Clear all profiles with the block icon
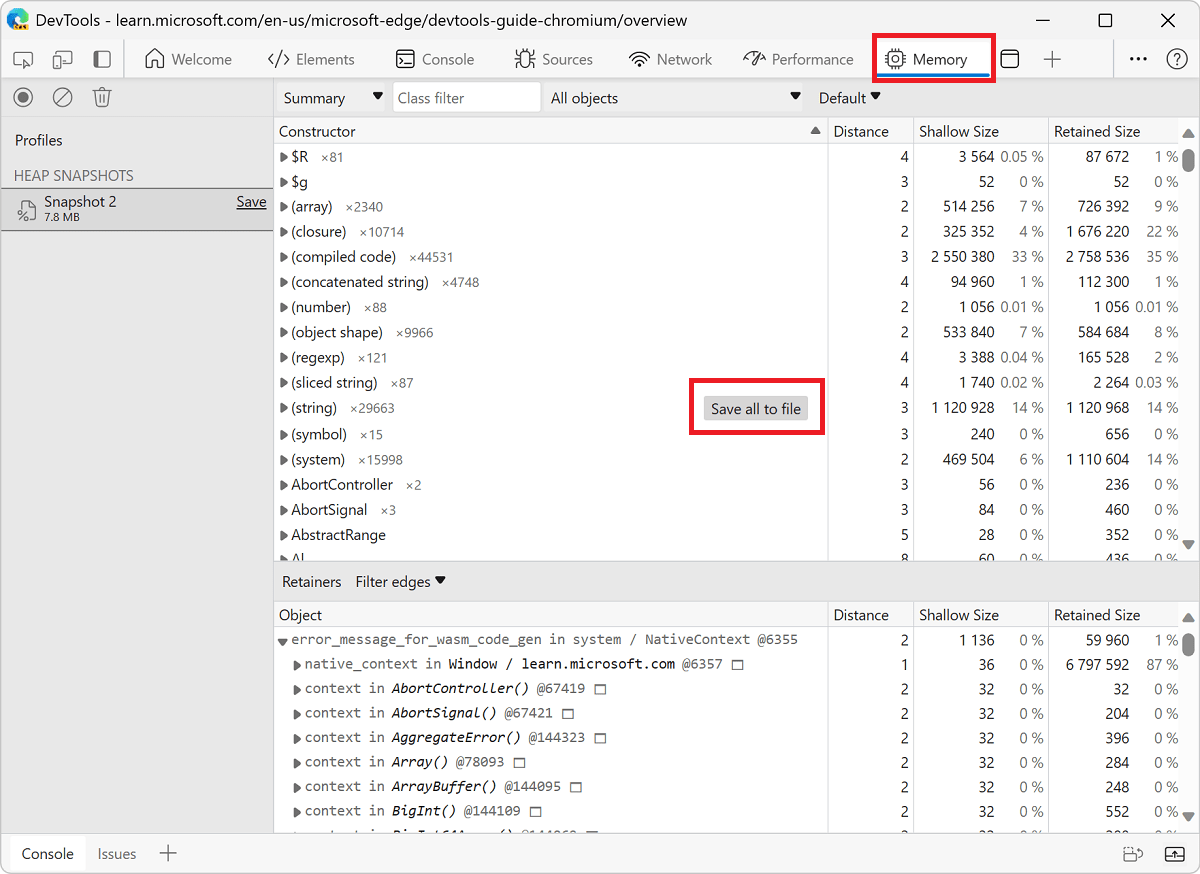Screen dimensions: 1200x874 62,97
